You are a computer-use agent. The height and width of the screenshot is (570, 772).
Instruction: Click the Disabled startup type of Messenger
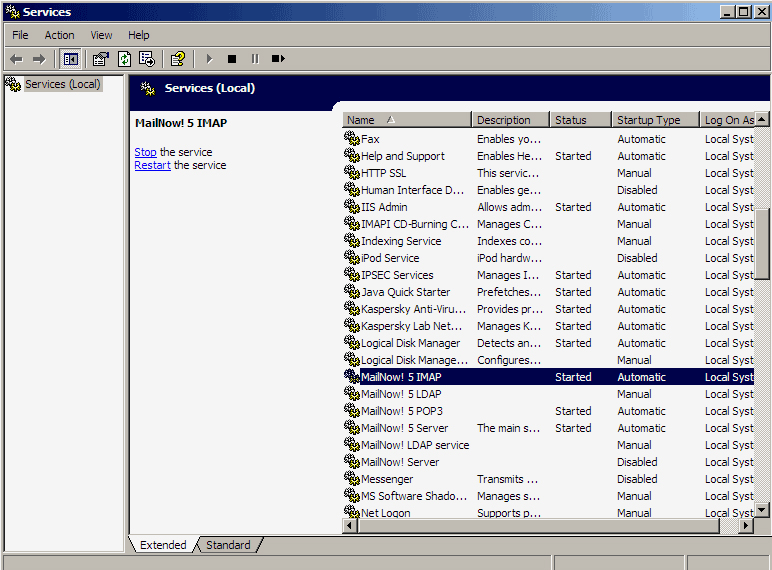pos(637,479)
